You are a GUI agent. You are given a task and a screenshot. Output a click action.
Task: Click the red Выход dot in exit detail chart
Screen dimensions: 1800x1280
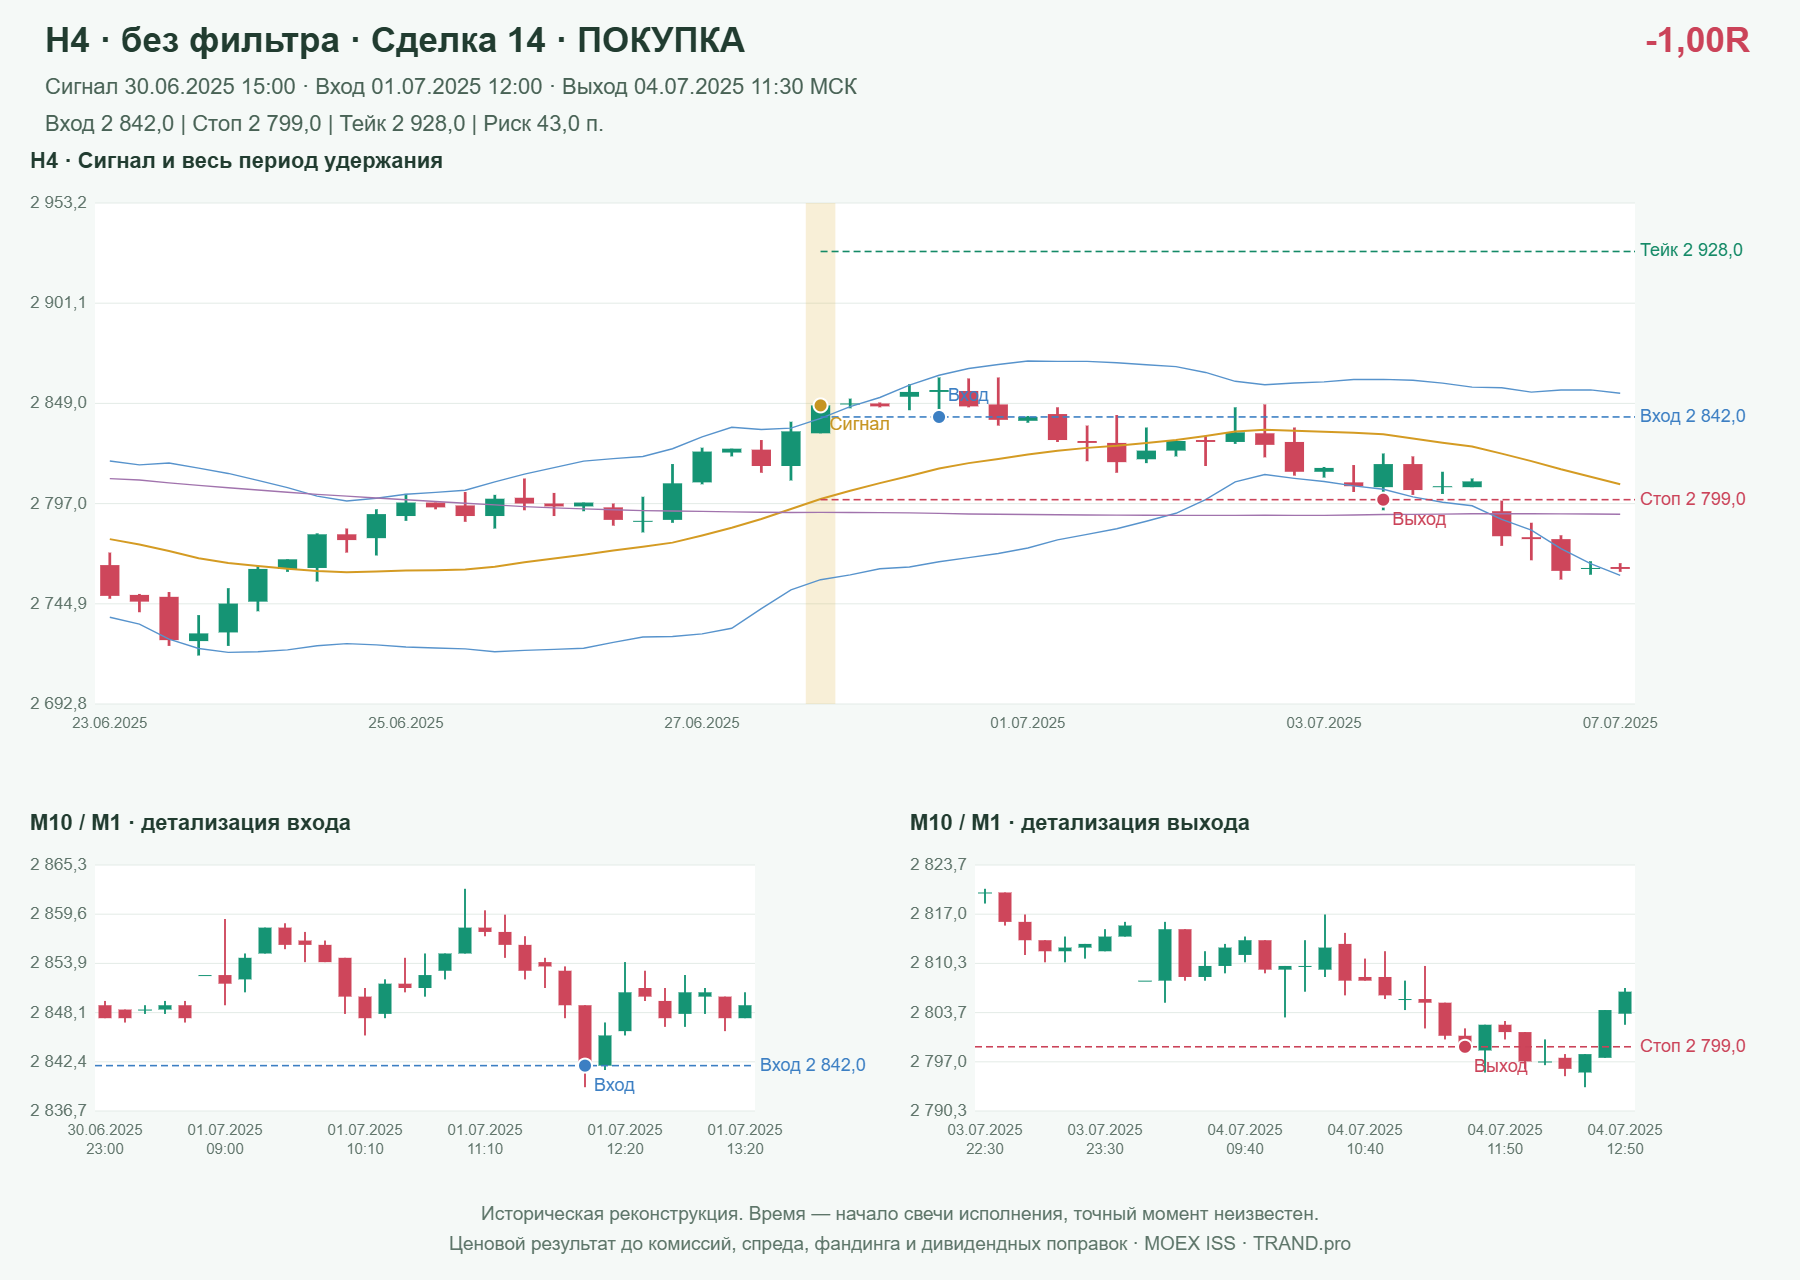1465,1047
